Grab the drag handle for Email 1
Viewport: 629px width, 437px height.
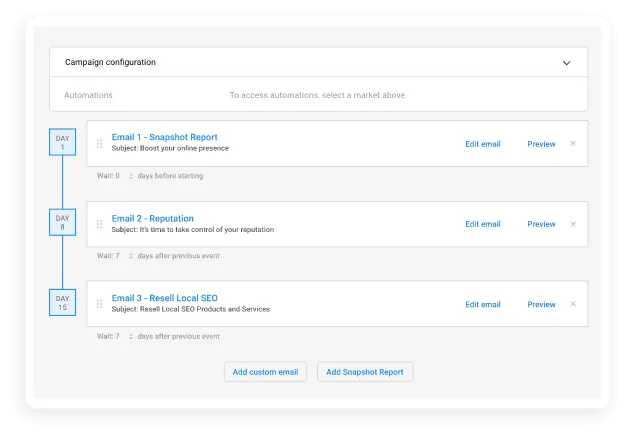pos(100,143)
